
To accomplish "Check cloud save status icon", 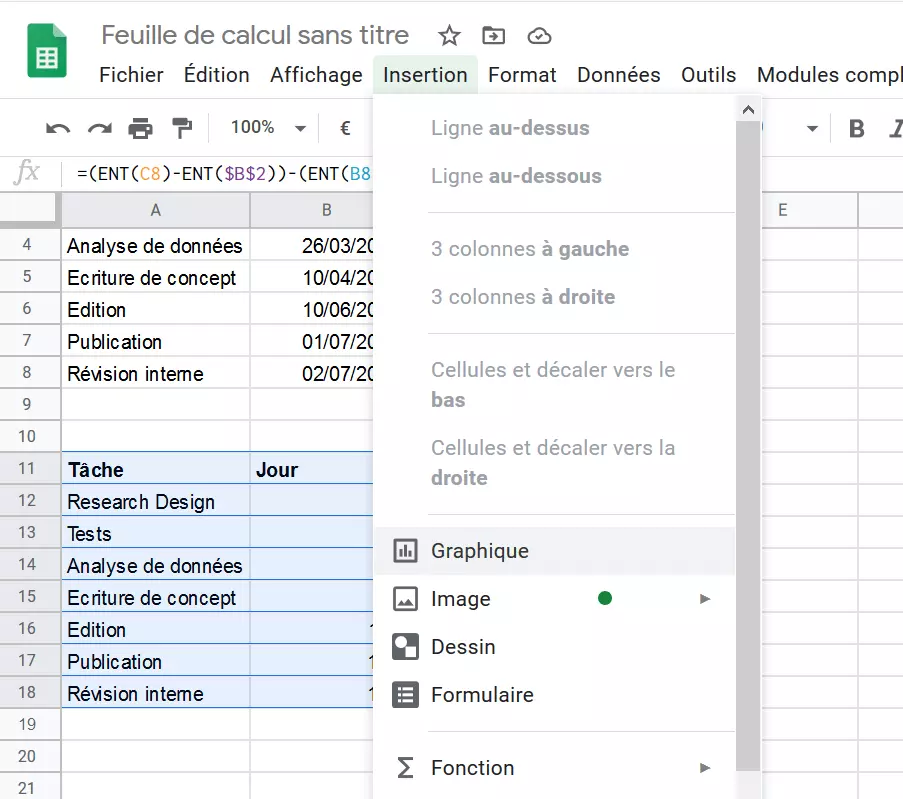I will [539, 36].
